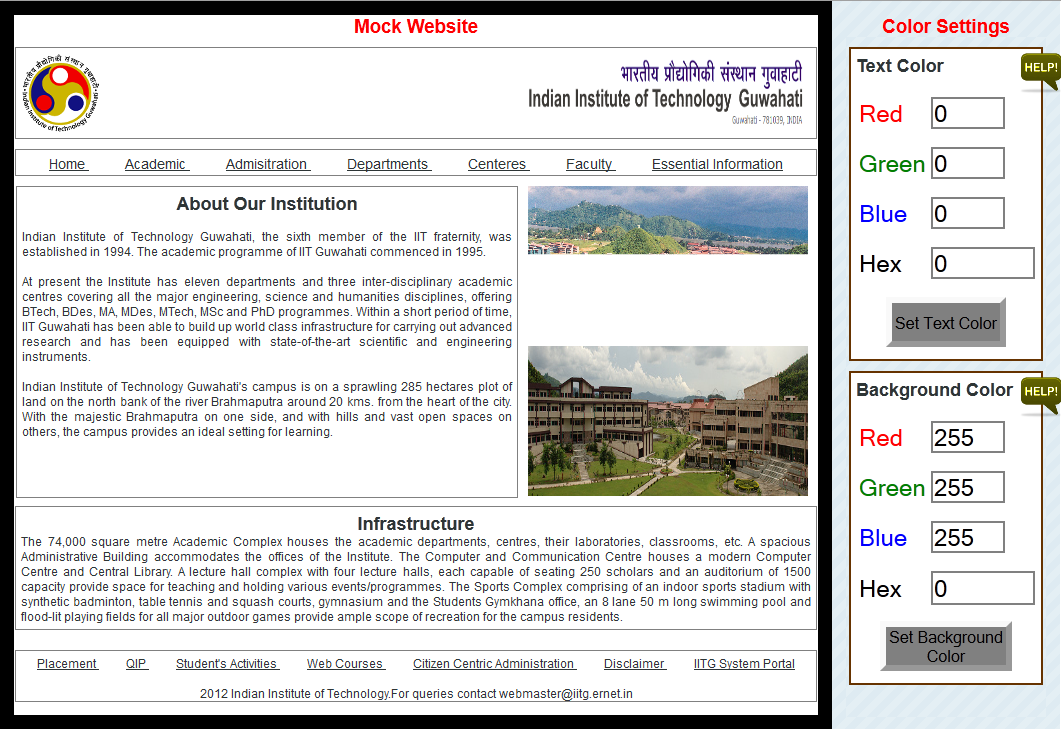
Task: Click the Text Color panel heading
Action: tap(900, 66)
